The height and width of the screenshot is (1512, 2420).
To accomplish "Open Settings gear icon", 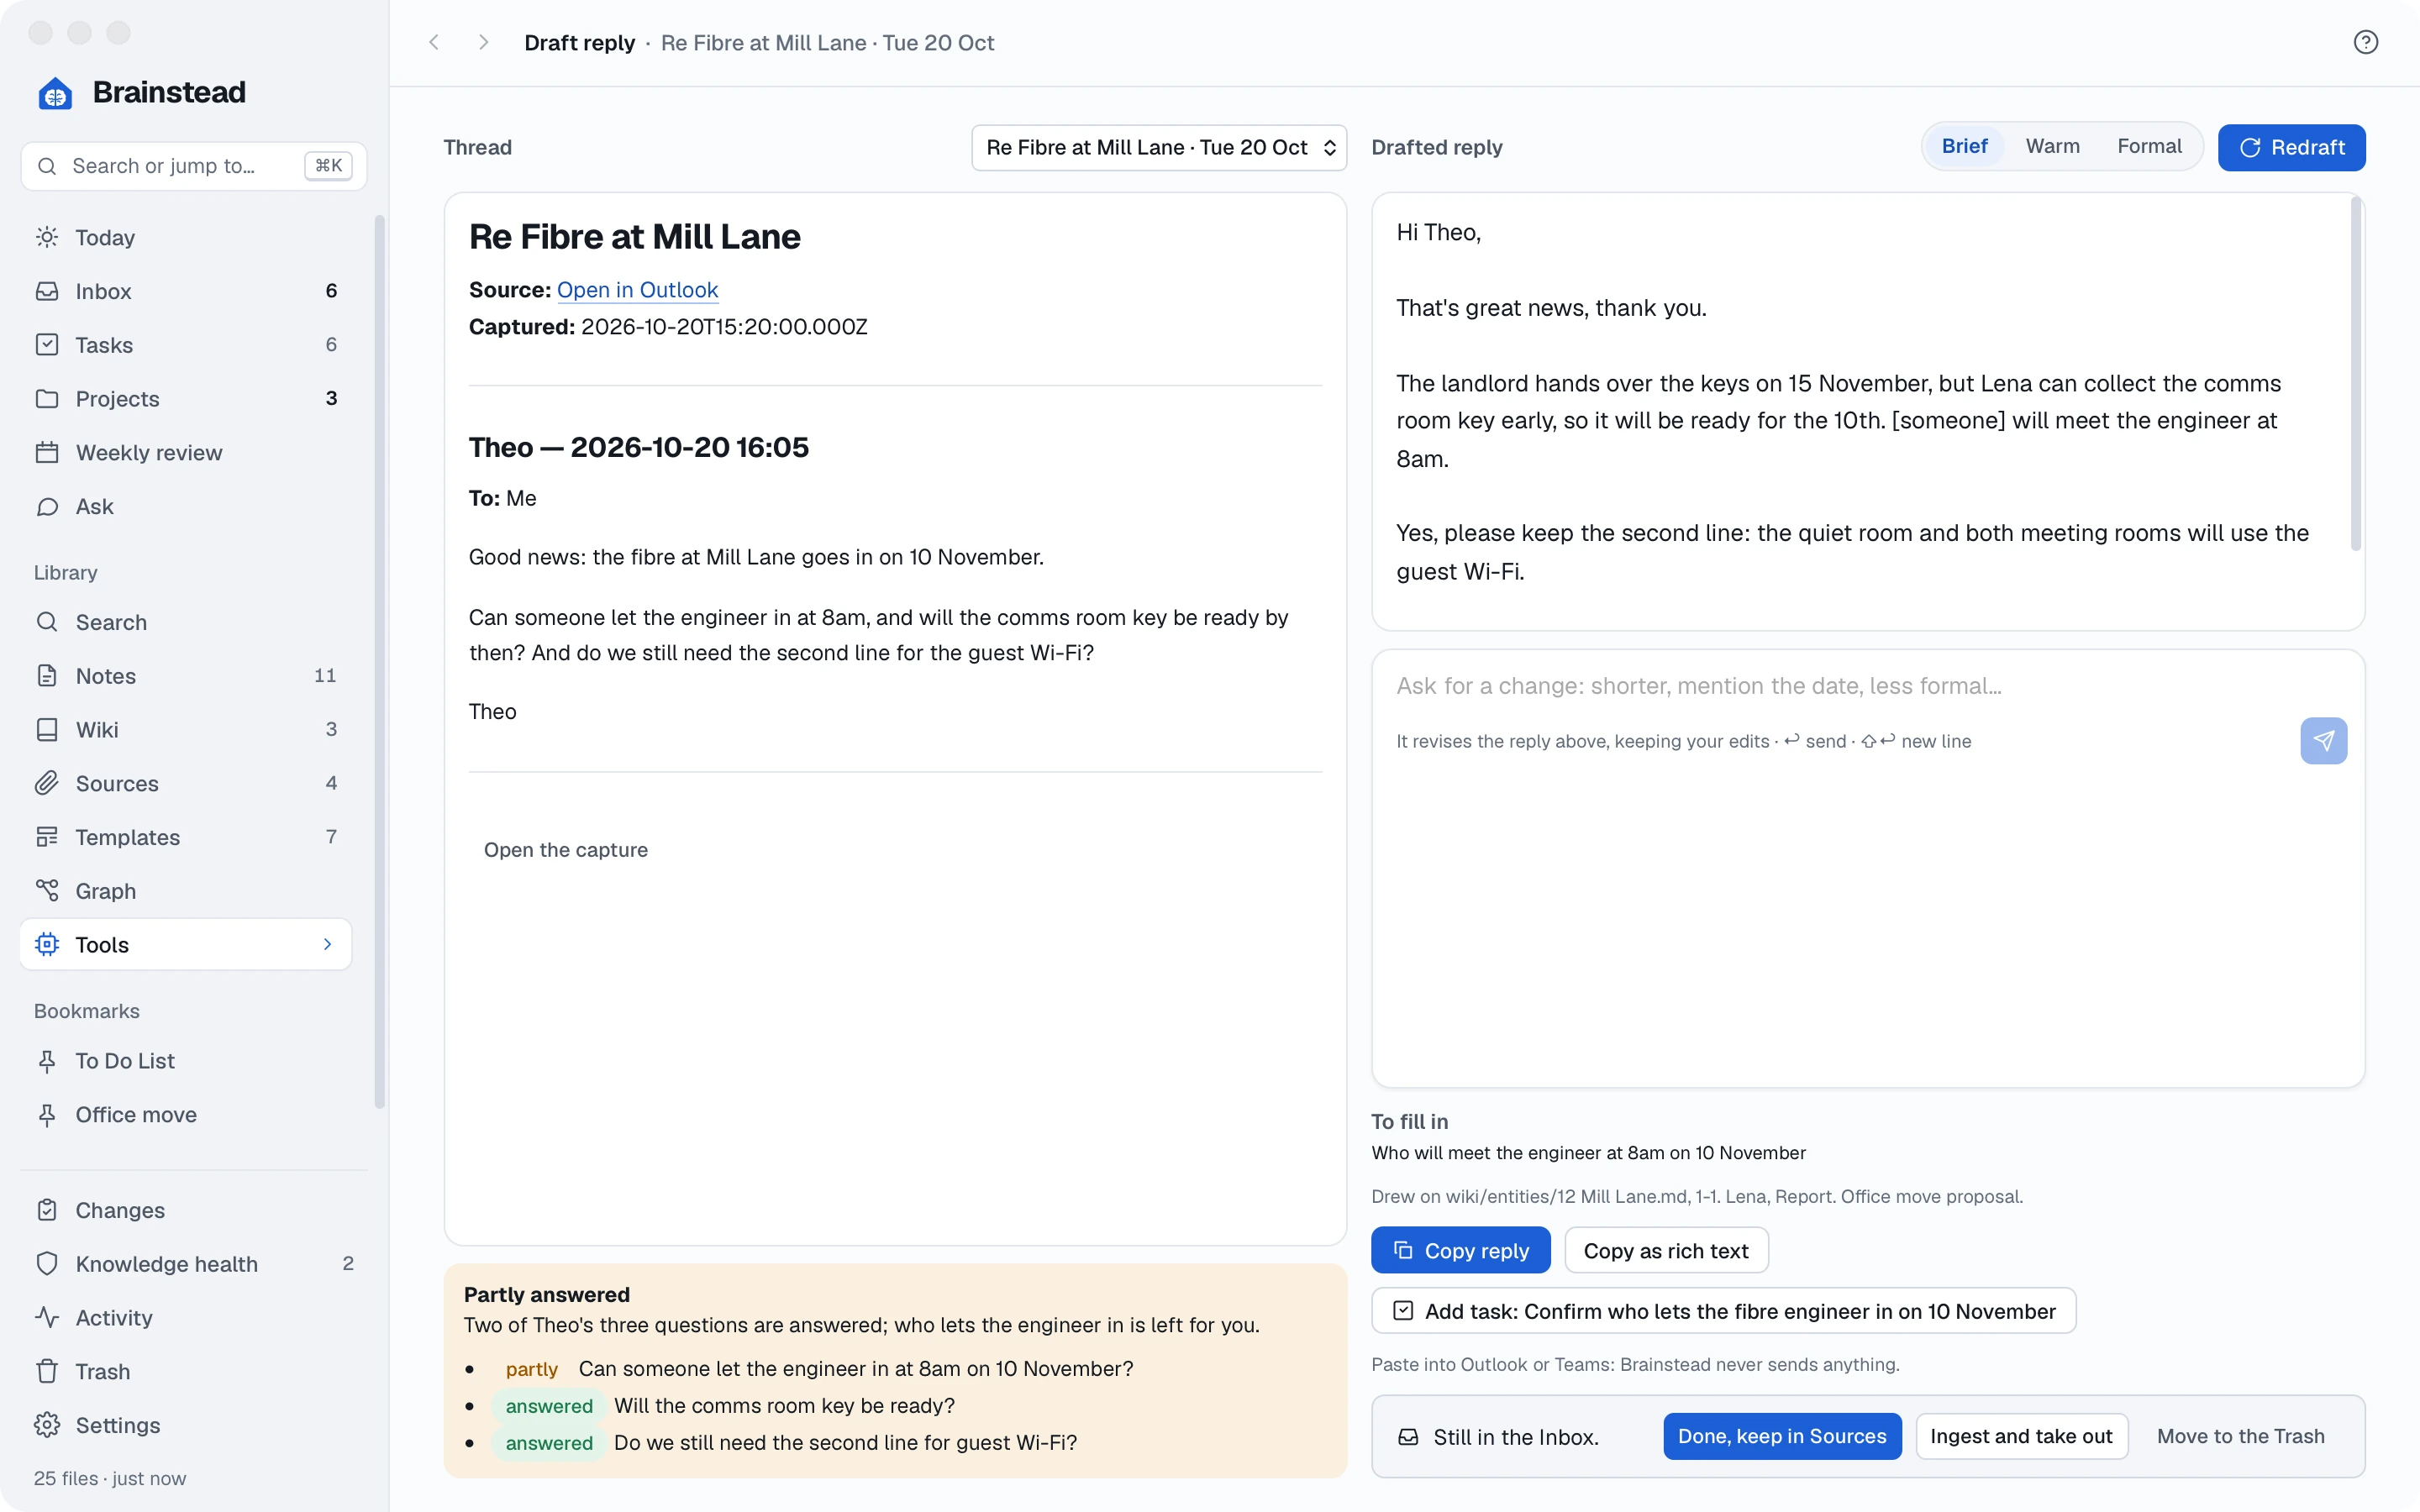I will point(47,1425).
